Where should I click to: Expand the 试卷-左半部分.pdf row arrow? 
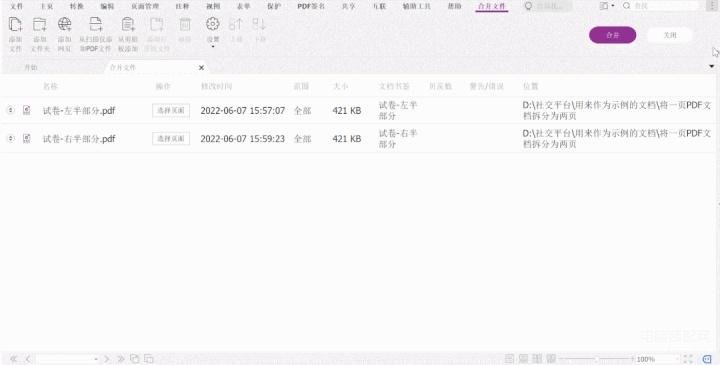click(11, 110)
